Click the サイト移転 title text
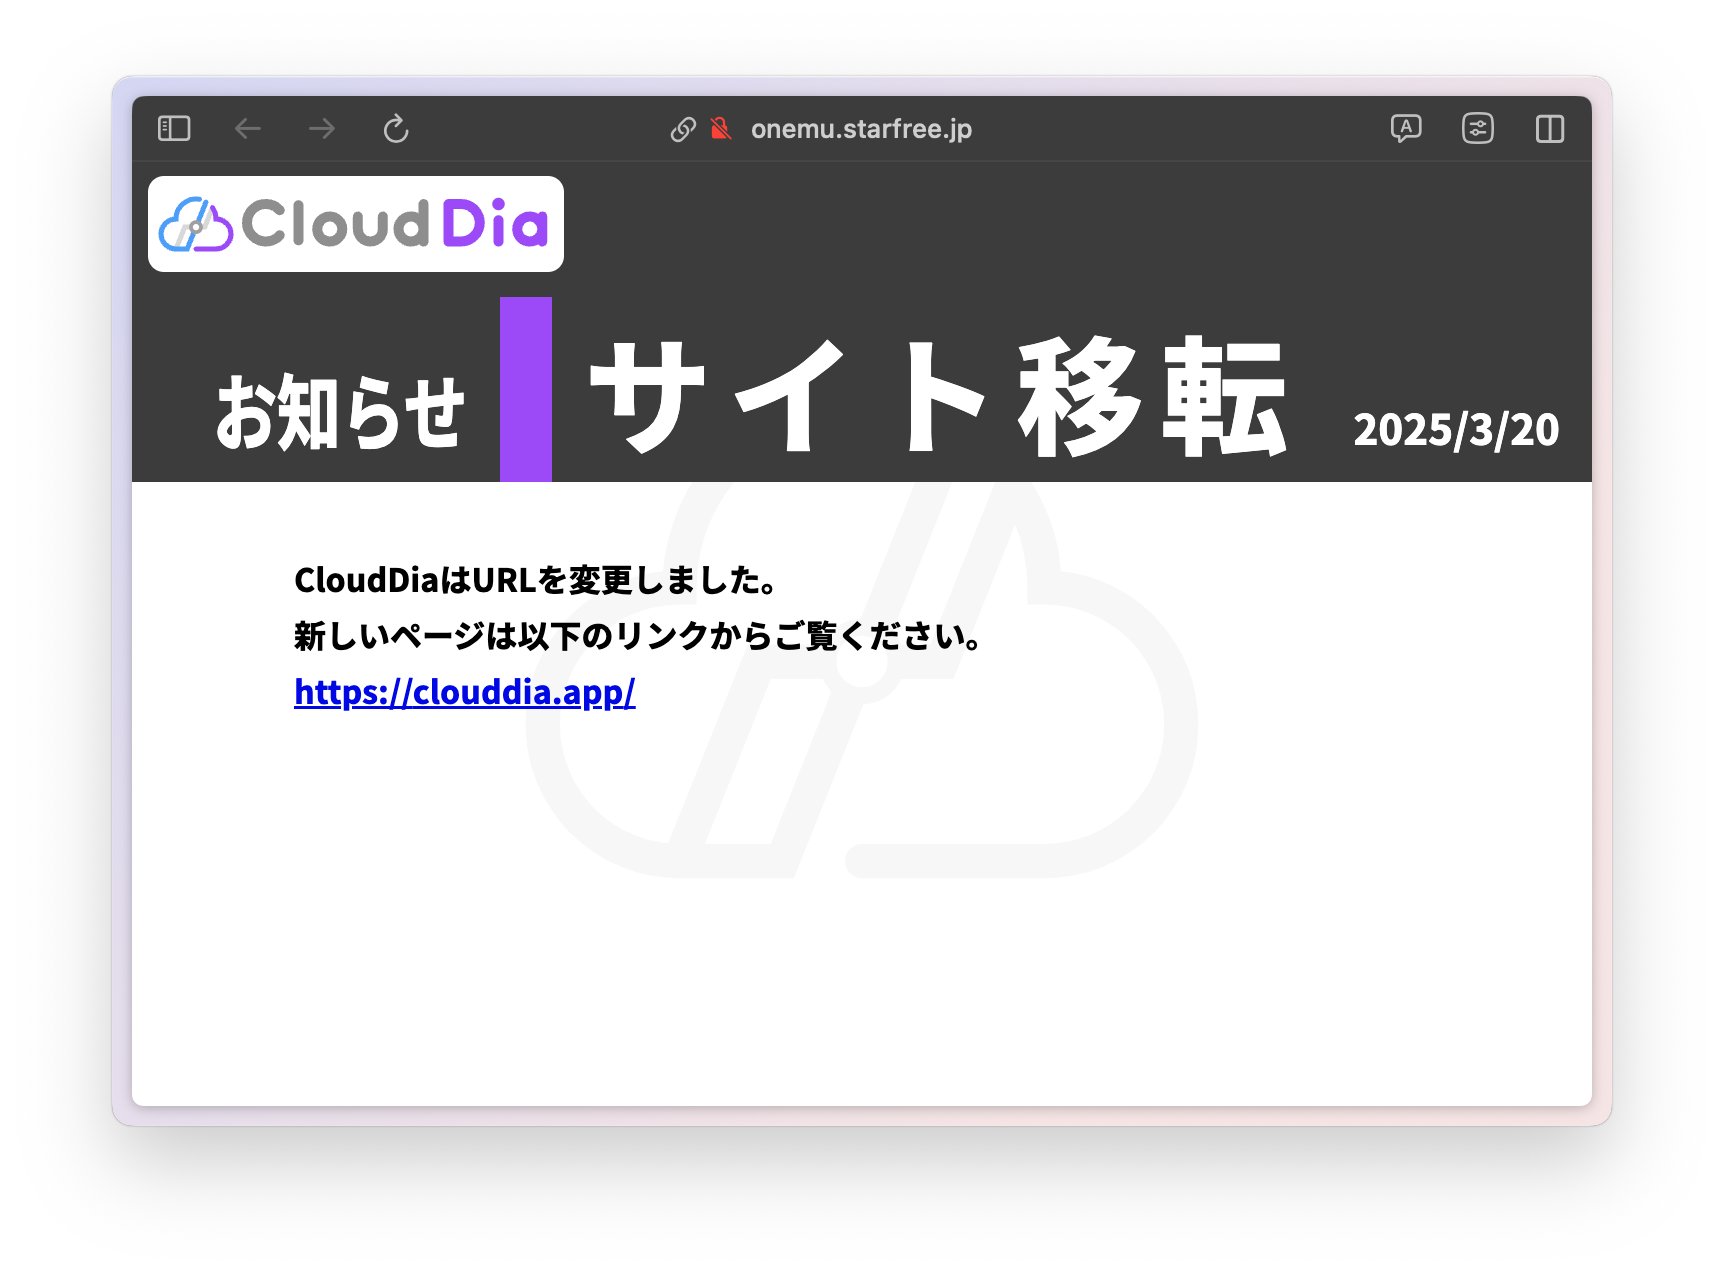The width and height of the screenshot is (1724, 1274). click(x=938, y=397)
